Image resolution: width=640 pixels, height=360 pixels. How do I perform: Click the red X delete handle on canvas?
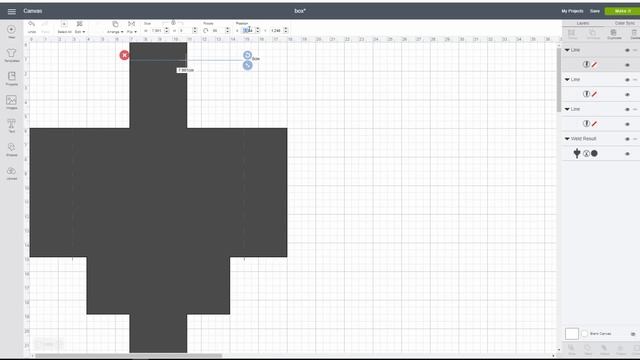[x=124, y=55]
